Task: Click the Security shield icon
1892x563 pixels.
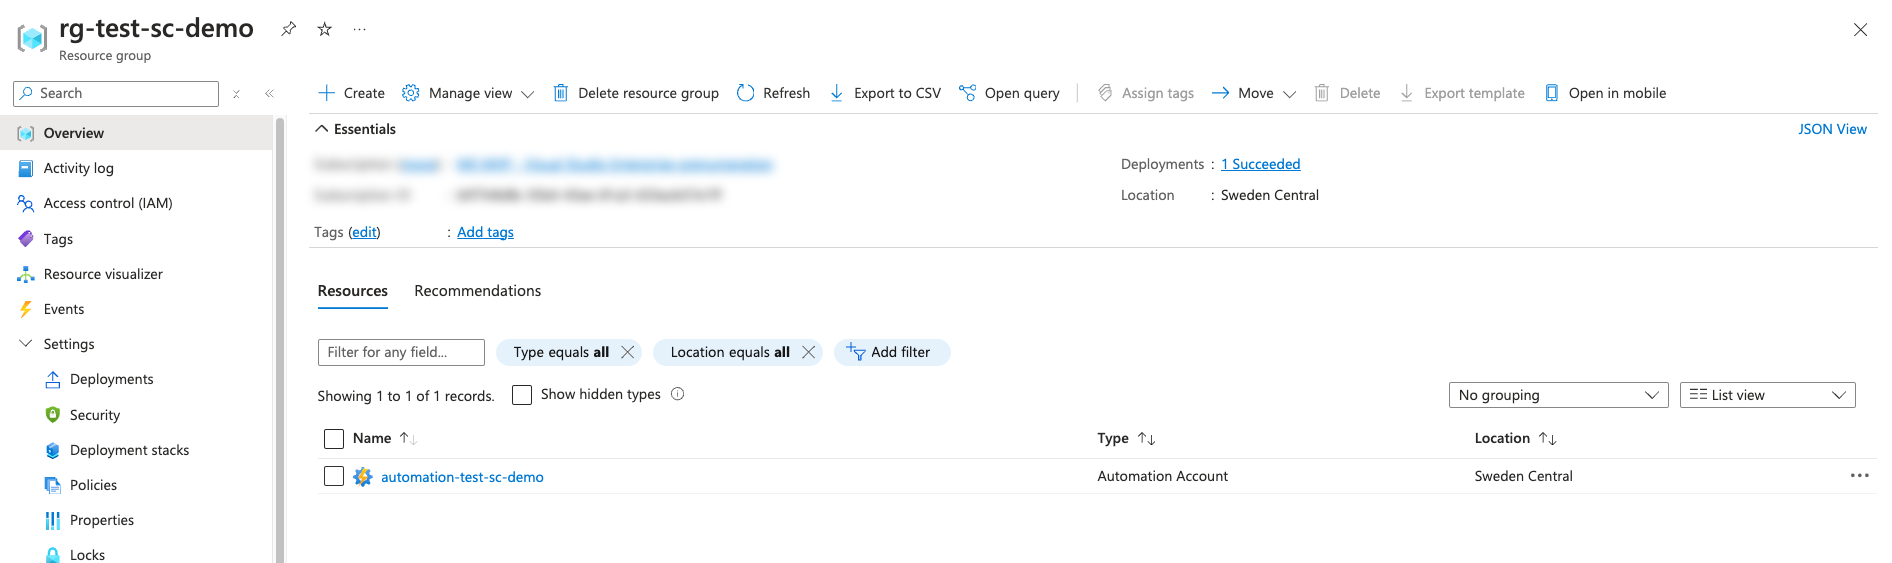Action: [53, 415]
